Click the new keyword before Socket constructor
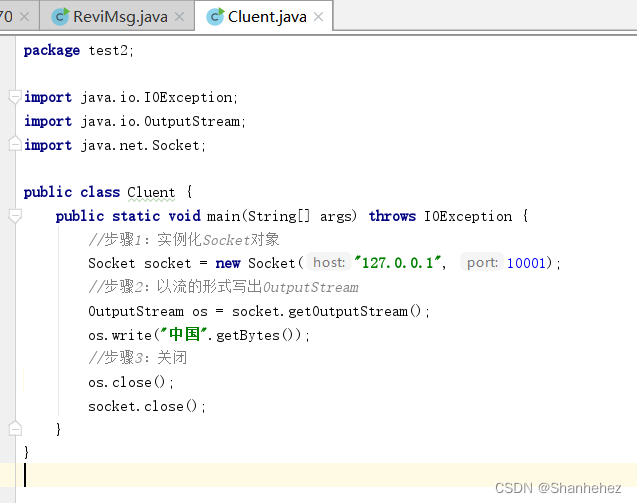637x503 pixels. coord(228,263)
